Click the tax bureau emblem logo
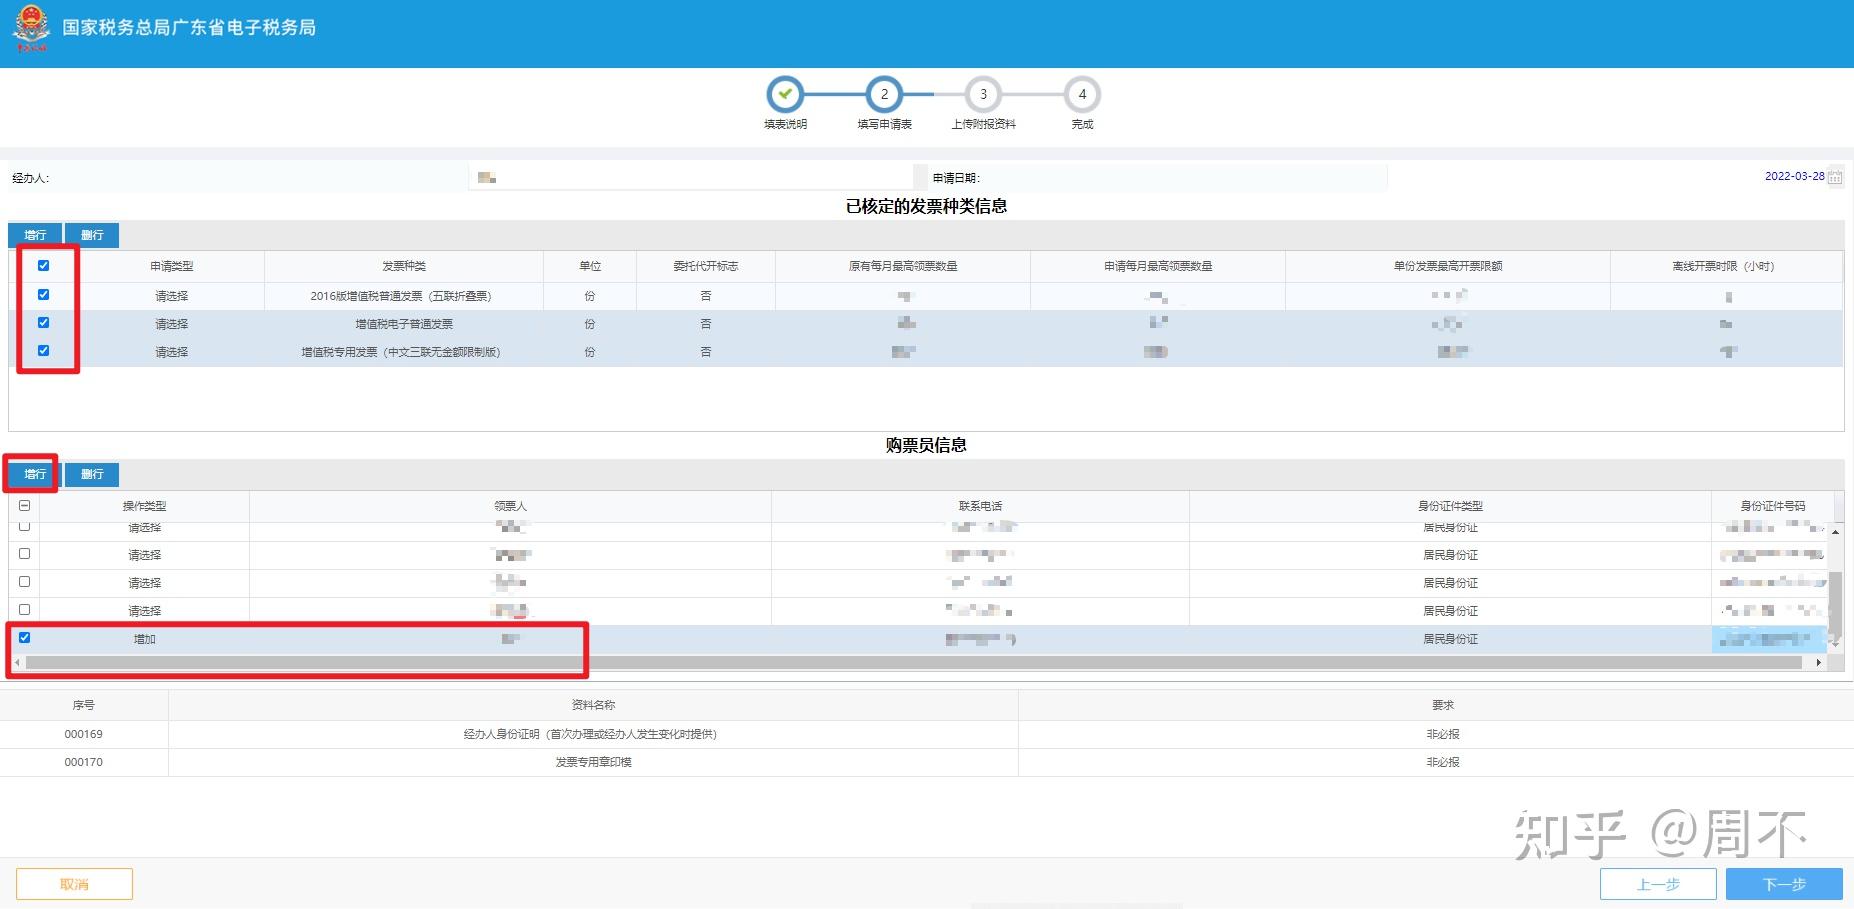This screenshot has height=909, width=1854. point(31,28)
